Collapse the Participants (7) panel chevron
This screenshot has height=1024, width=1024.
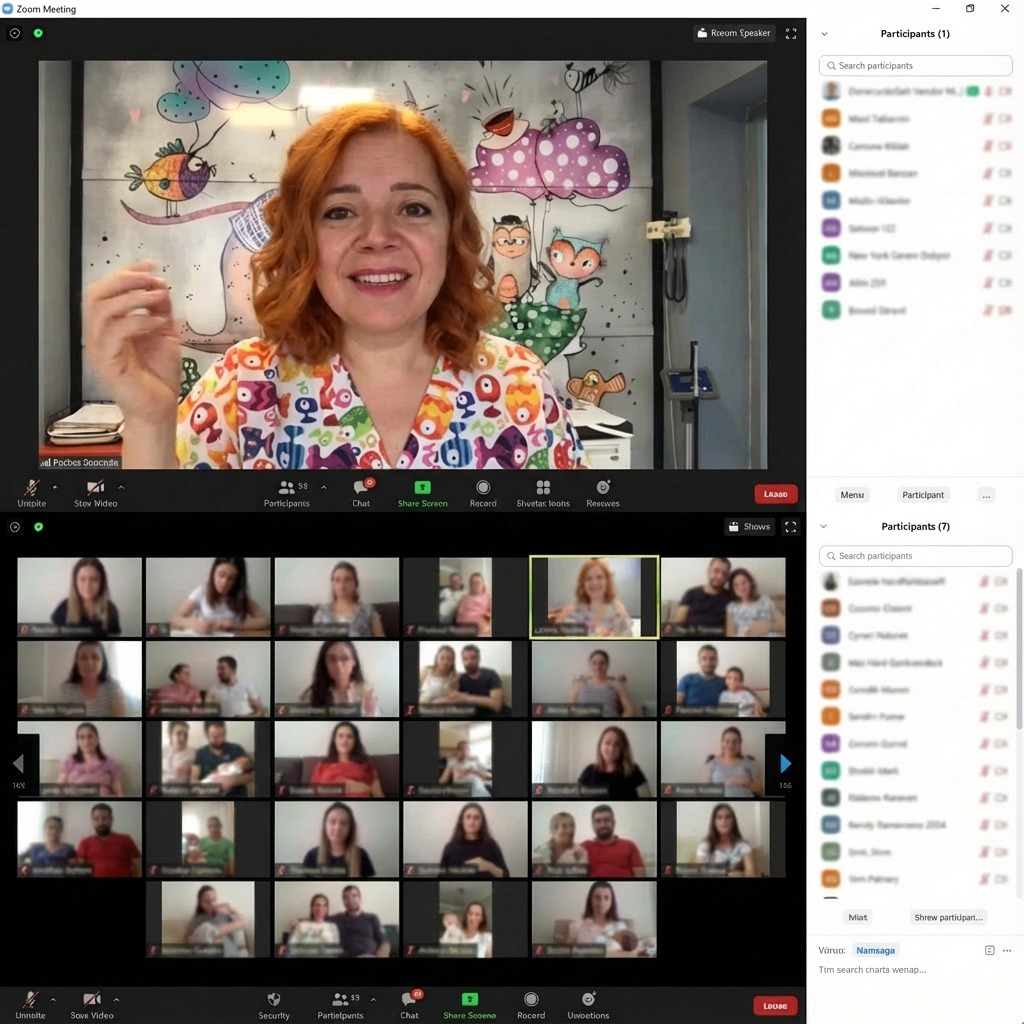[x=825, y=526]
